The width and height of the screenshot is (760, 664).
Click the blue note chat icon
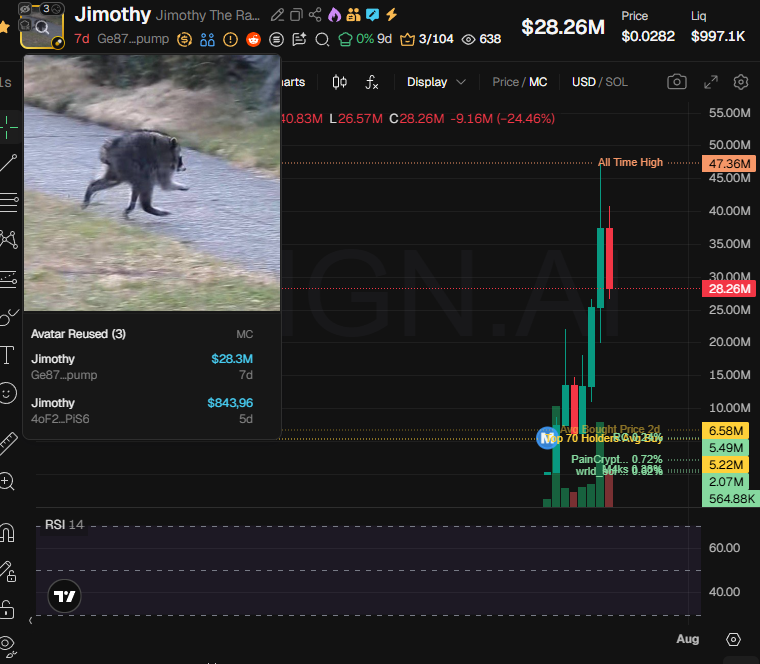[372, 15]
